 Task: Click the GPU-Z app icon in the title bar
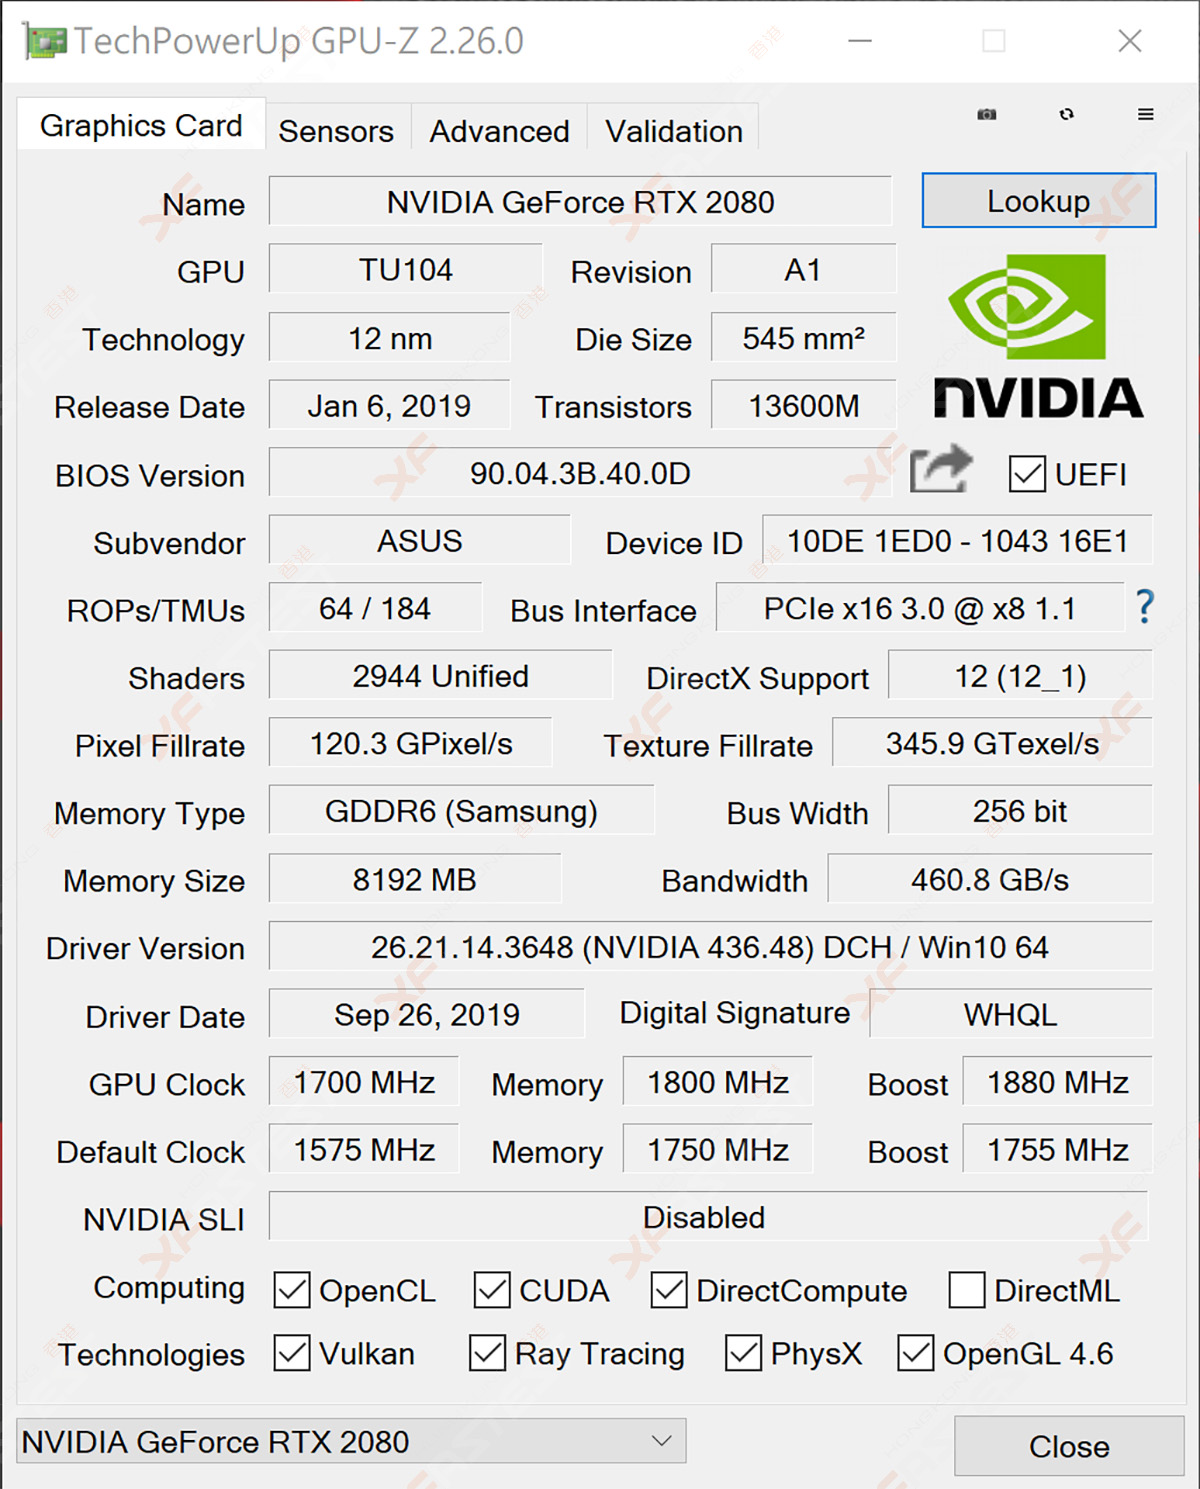point(44,41)
